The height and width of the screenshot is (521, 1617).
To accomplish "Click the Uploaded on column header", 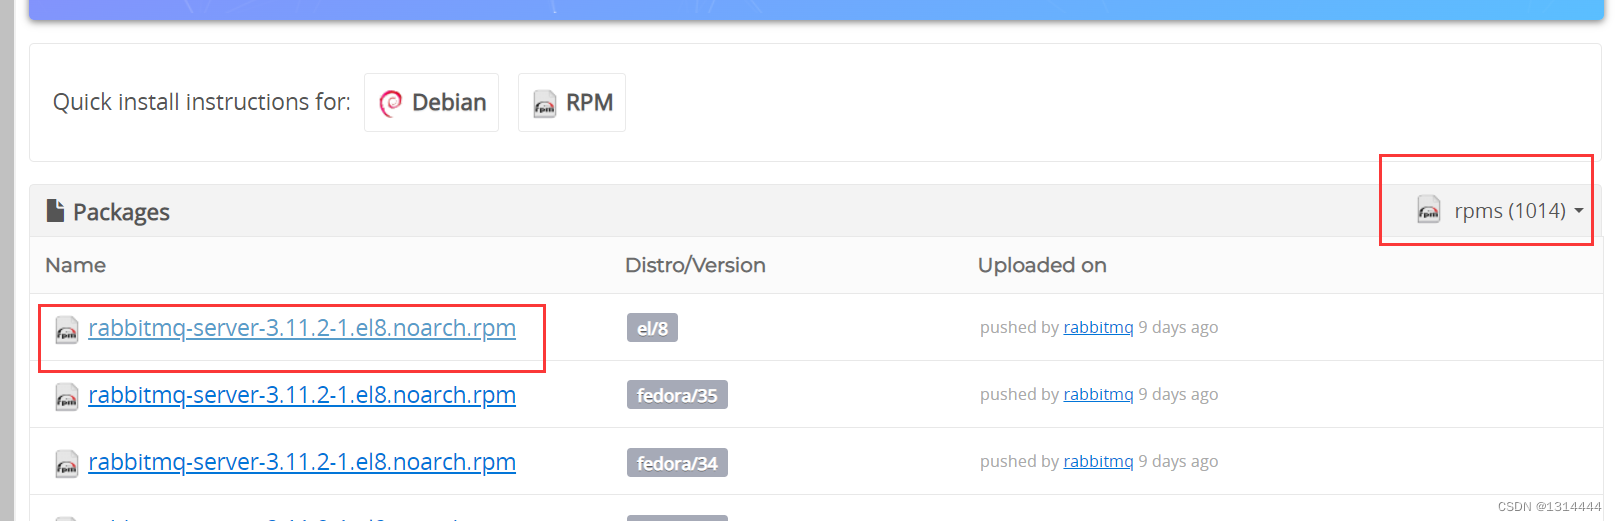I will pyautogui.click(x=1042, y=265).
